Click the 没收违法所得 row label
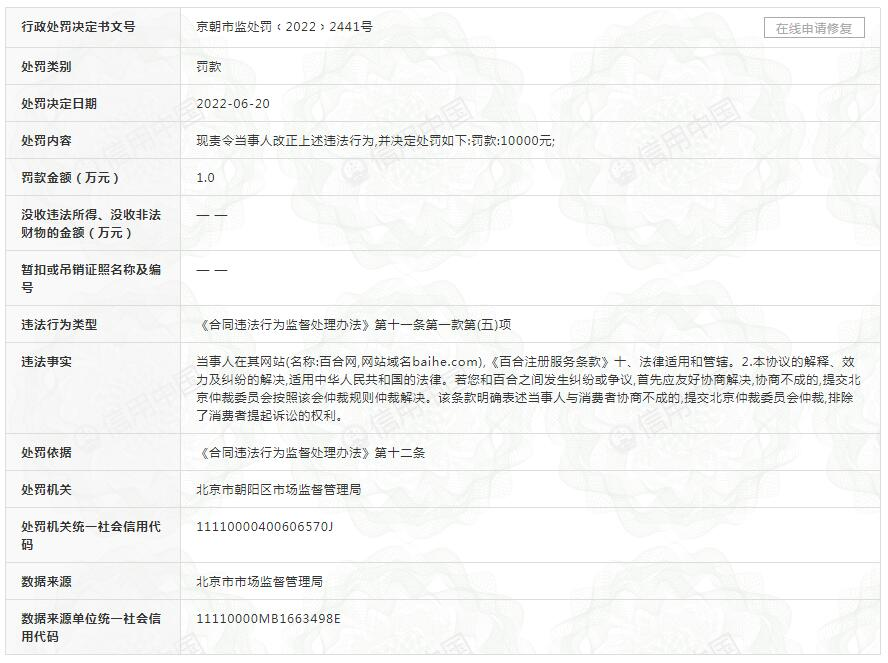 tap(91, 223)
